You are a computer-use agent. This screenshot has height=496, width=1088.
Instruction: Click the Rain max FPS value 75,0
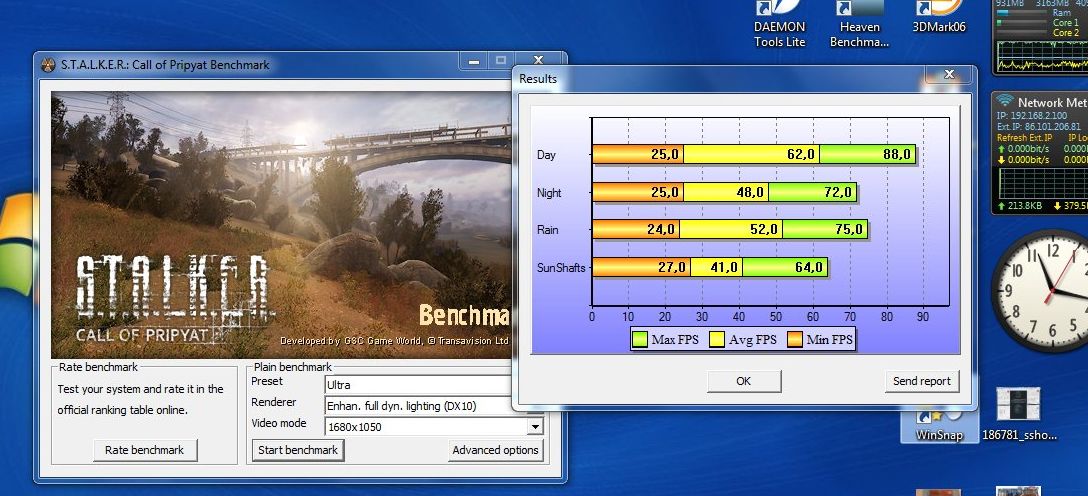[x=849, y=229]
